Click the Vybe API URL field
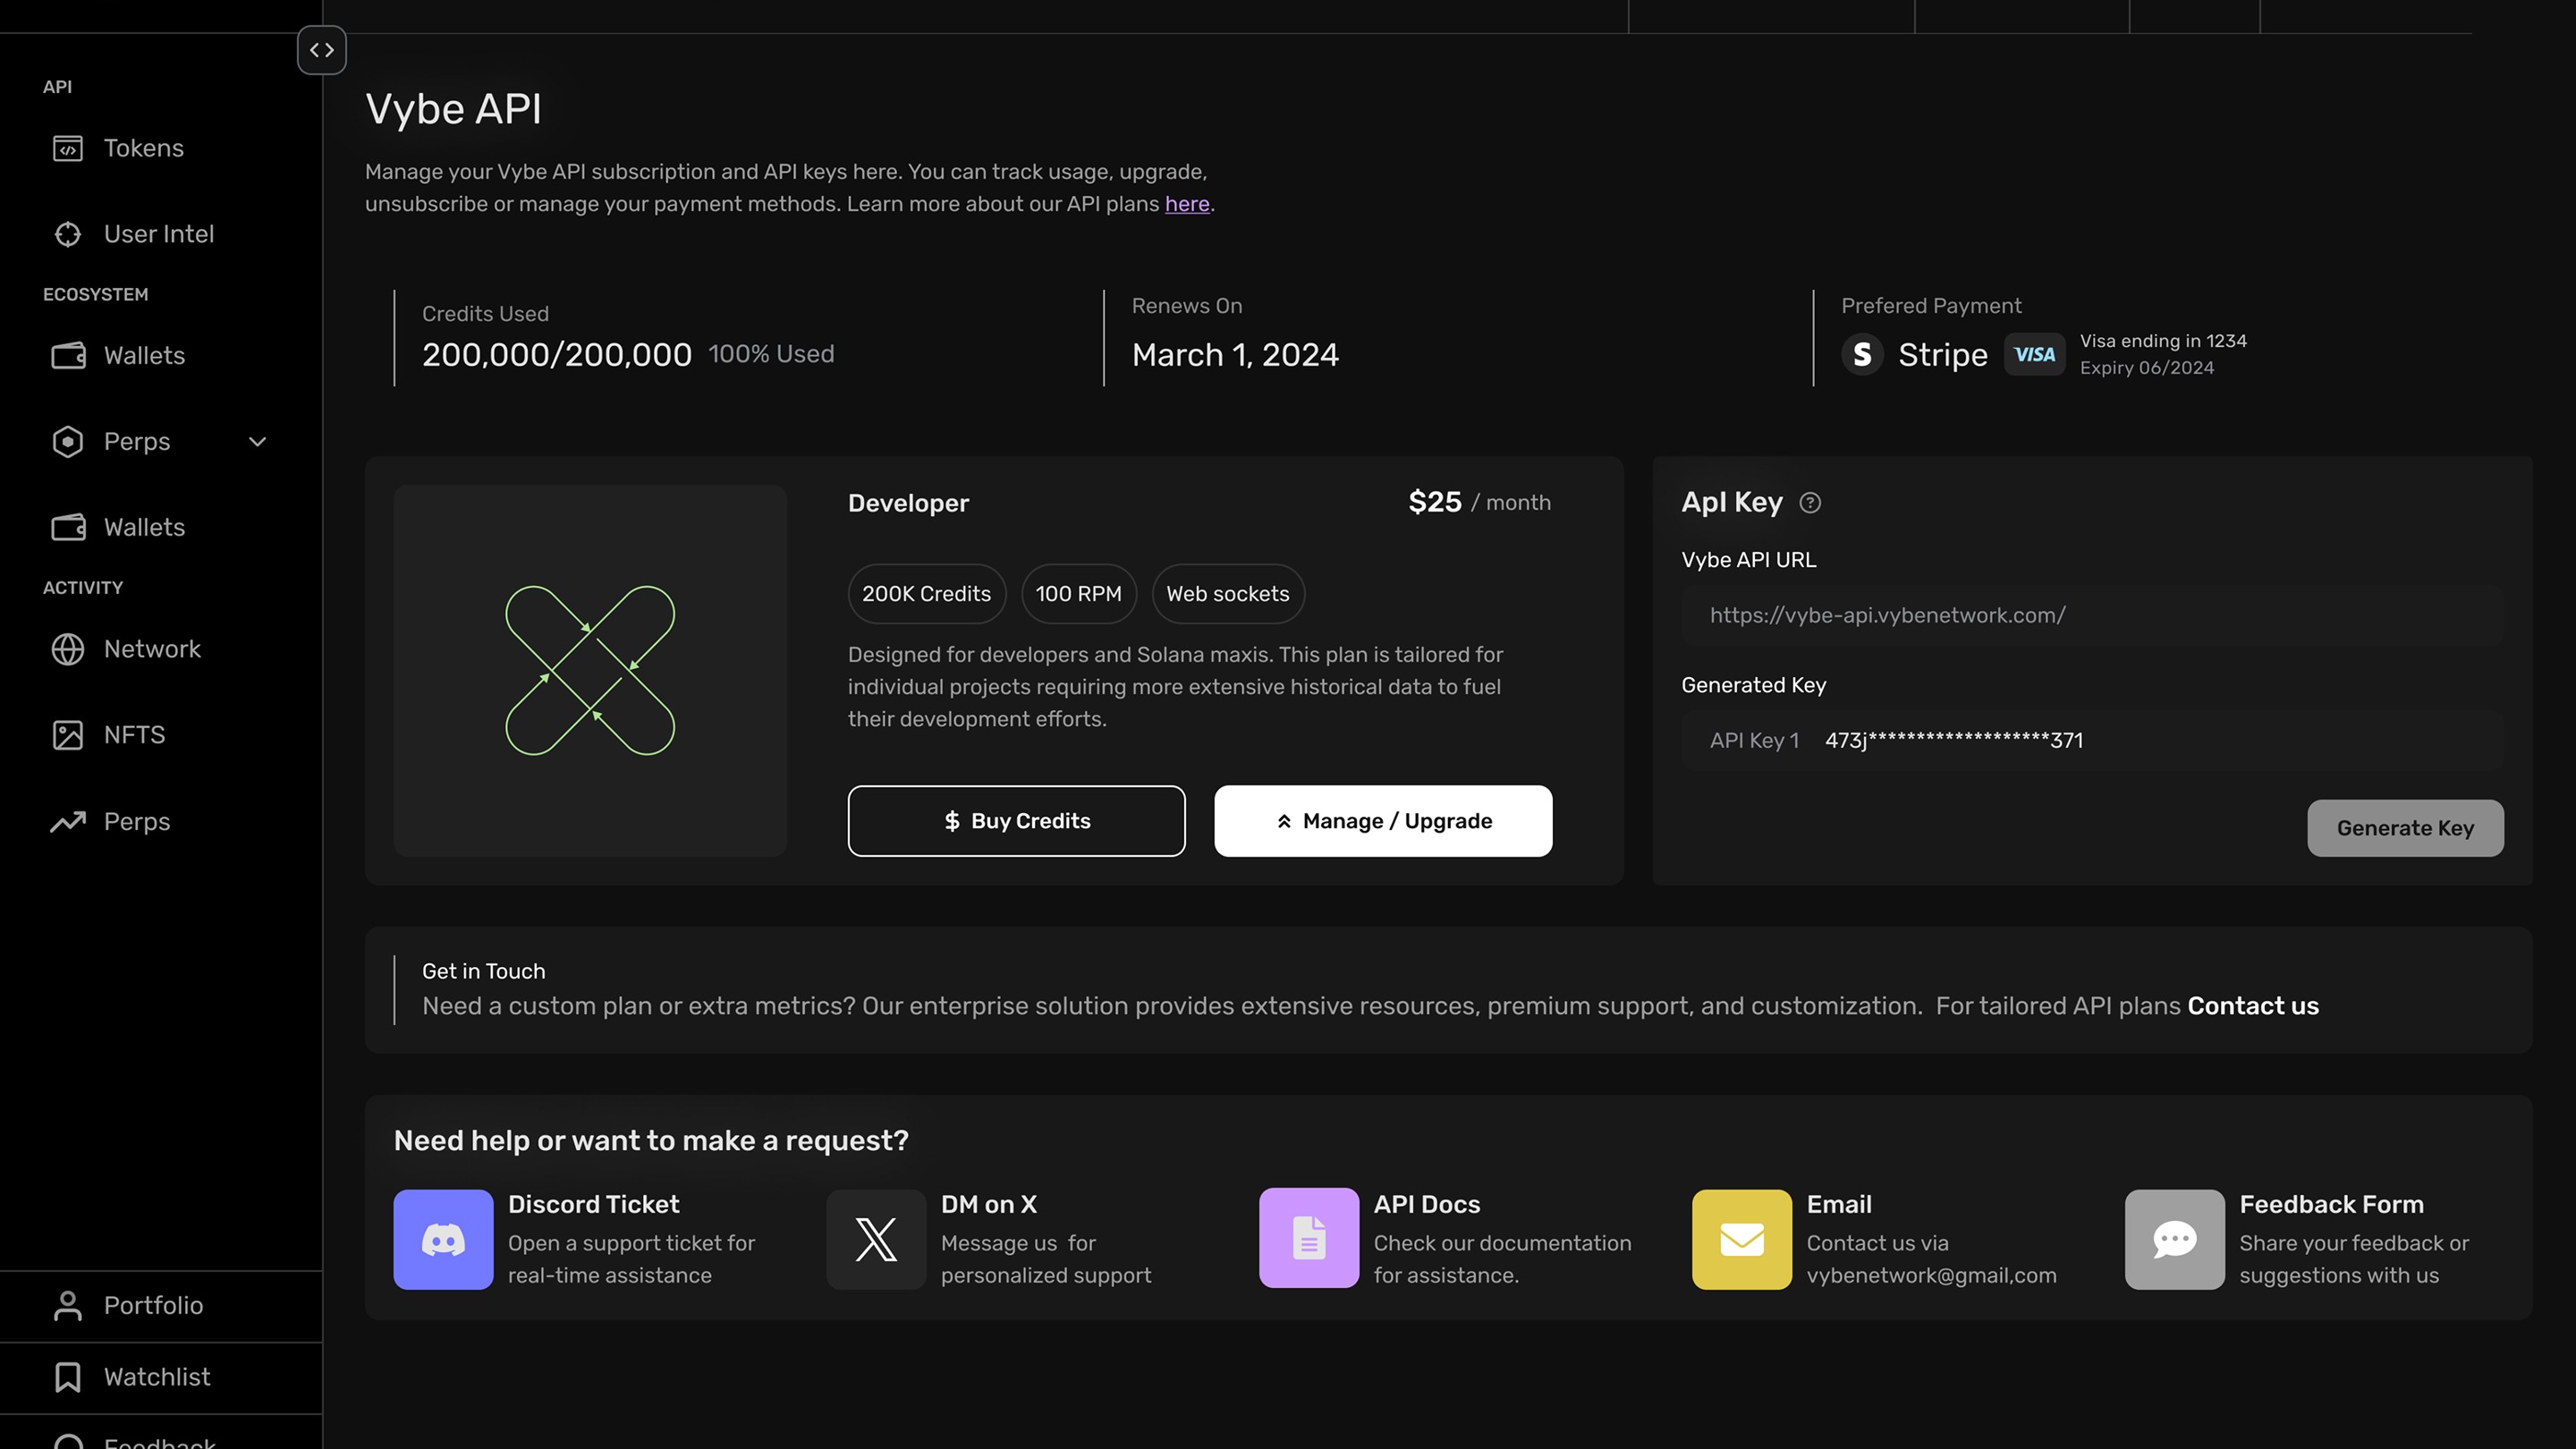This screenshot has width=2576, height=1449. tap(2093, 616)
